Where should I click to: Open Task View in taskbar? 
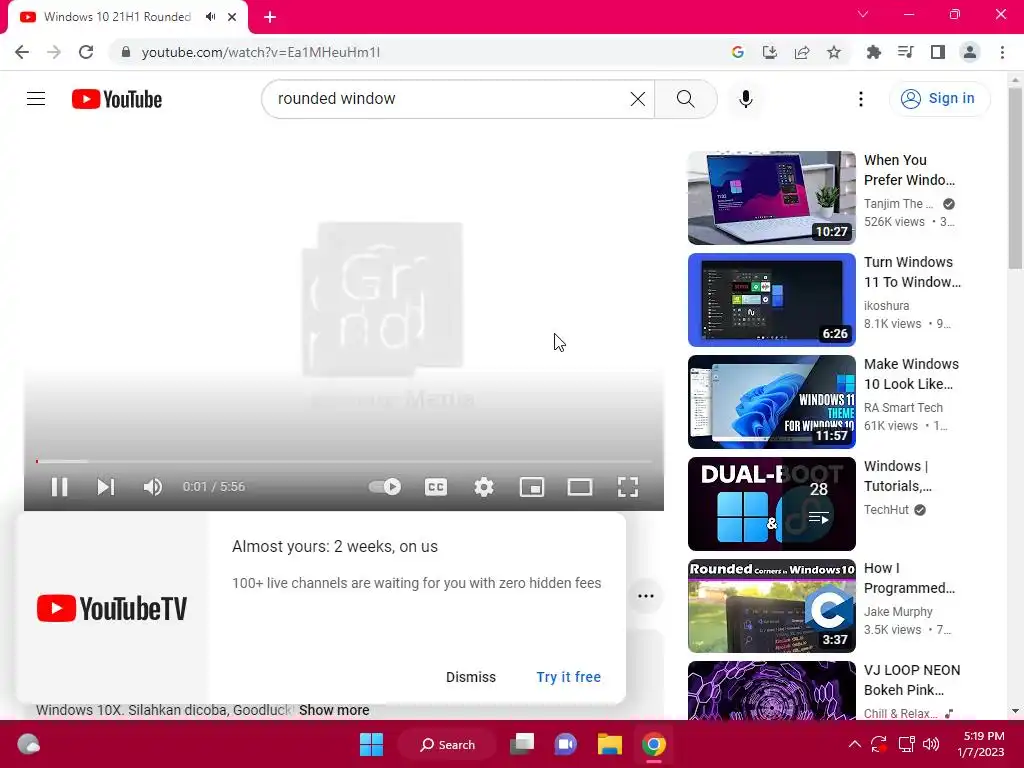522,744
